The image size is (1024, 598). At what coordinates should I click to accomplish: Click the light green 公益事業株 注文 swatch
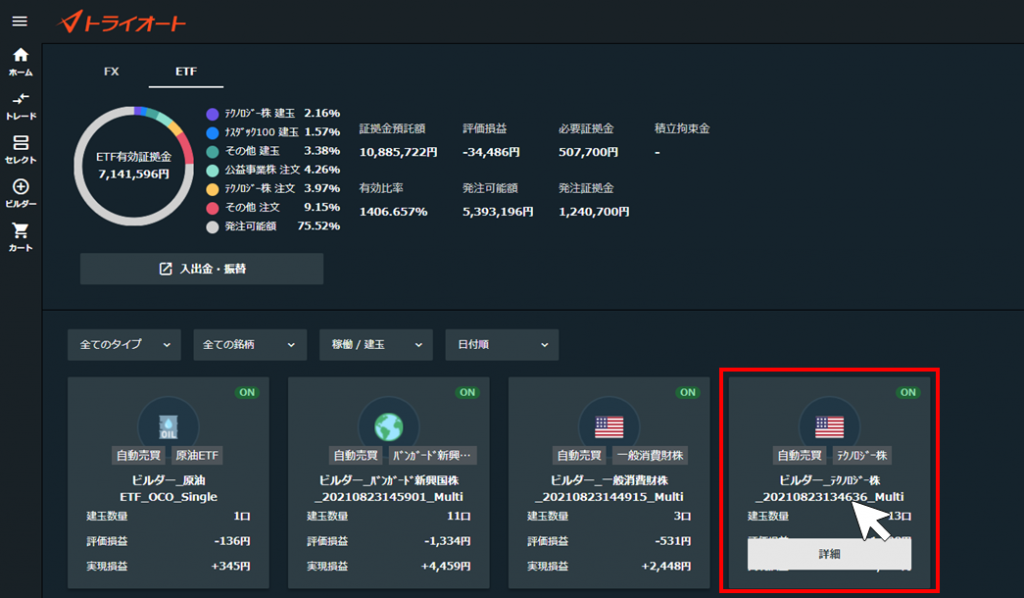click(x=212, y=170)
